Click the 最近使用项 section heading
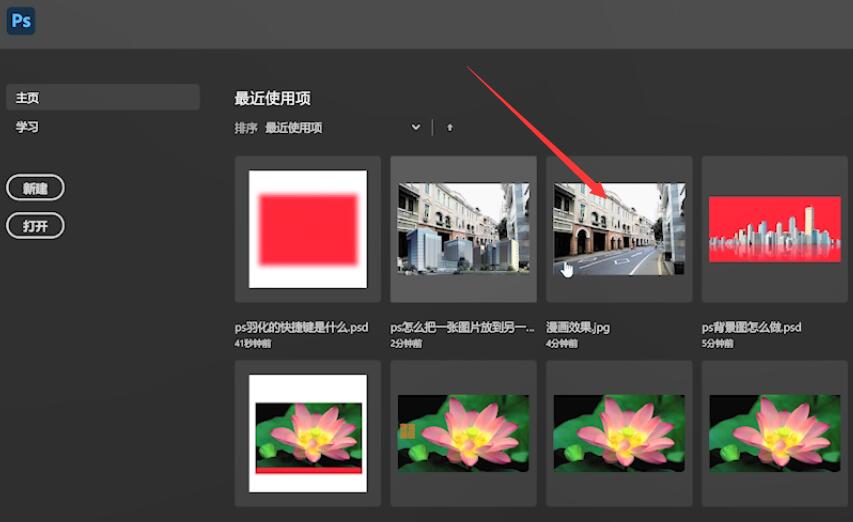853x522 pixels. pyautogui.click(x=273, y=98)
